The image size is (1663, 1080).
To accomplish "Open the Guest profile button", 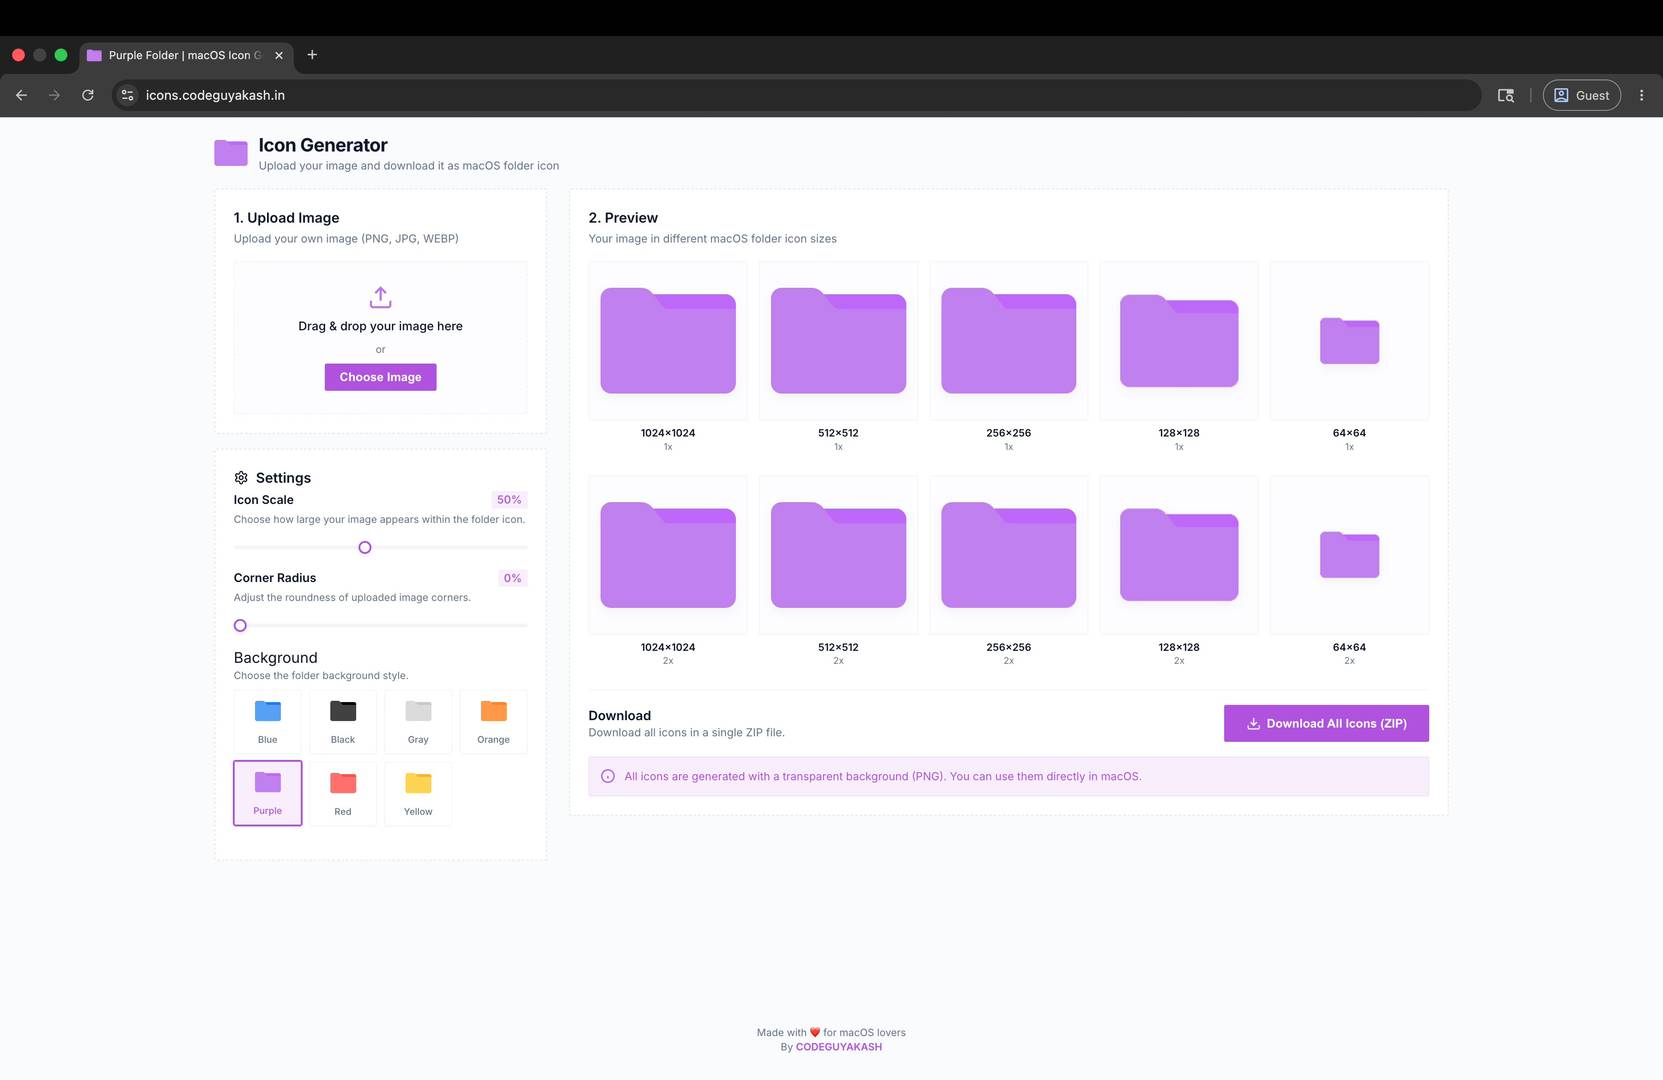I will [x=1582, y=95].
